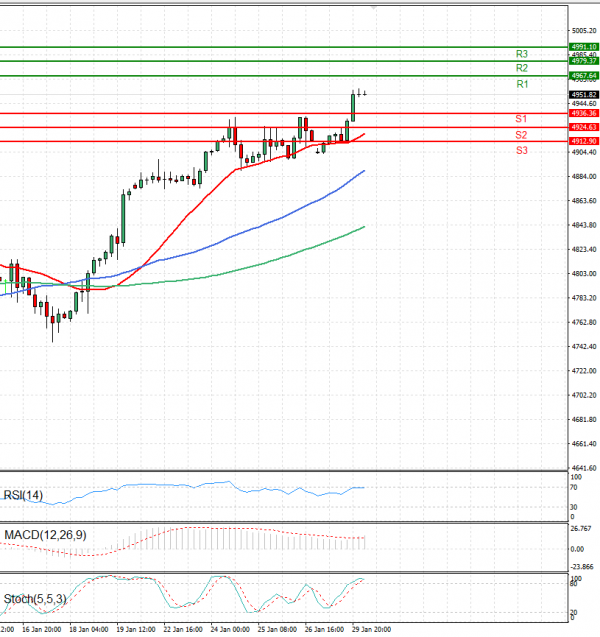Click the R2 resistance label

[522, 68]
